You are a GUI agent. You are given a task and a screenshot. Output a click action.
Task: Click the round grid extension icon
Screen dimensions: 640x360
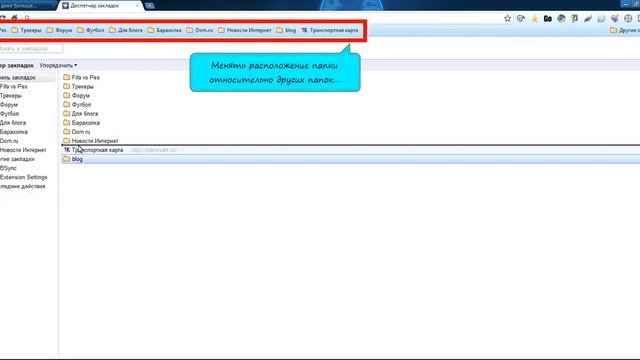pos(628,18)
